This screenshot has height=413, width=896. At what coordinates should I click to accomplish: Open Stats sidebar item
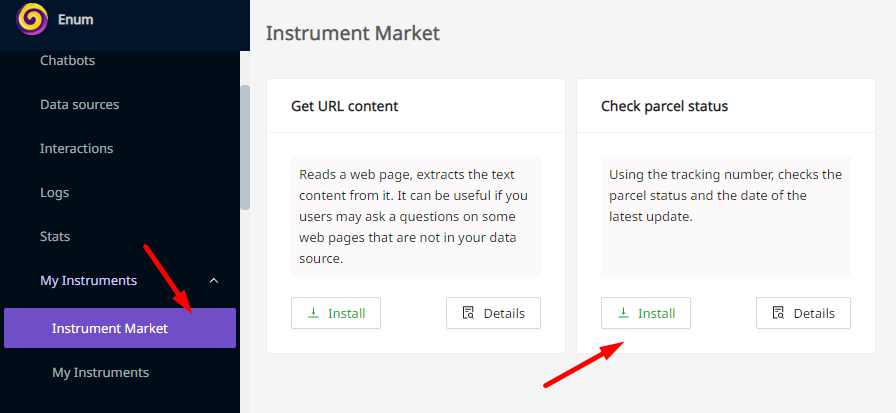coord(55,236)
